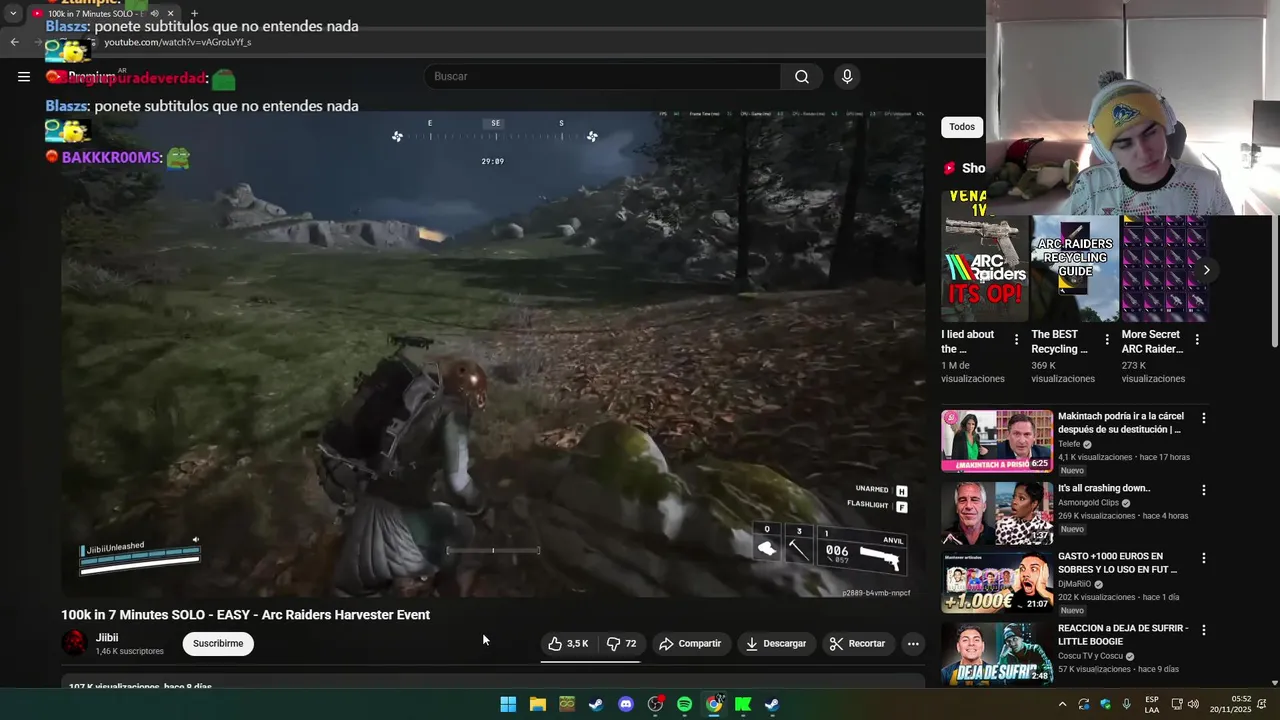Click the Suscribirme button
This screenshot has height=720, width=1280.
point(218,644)
